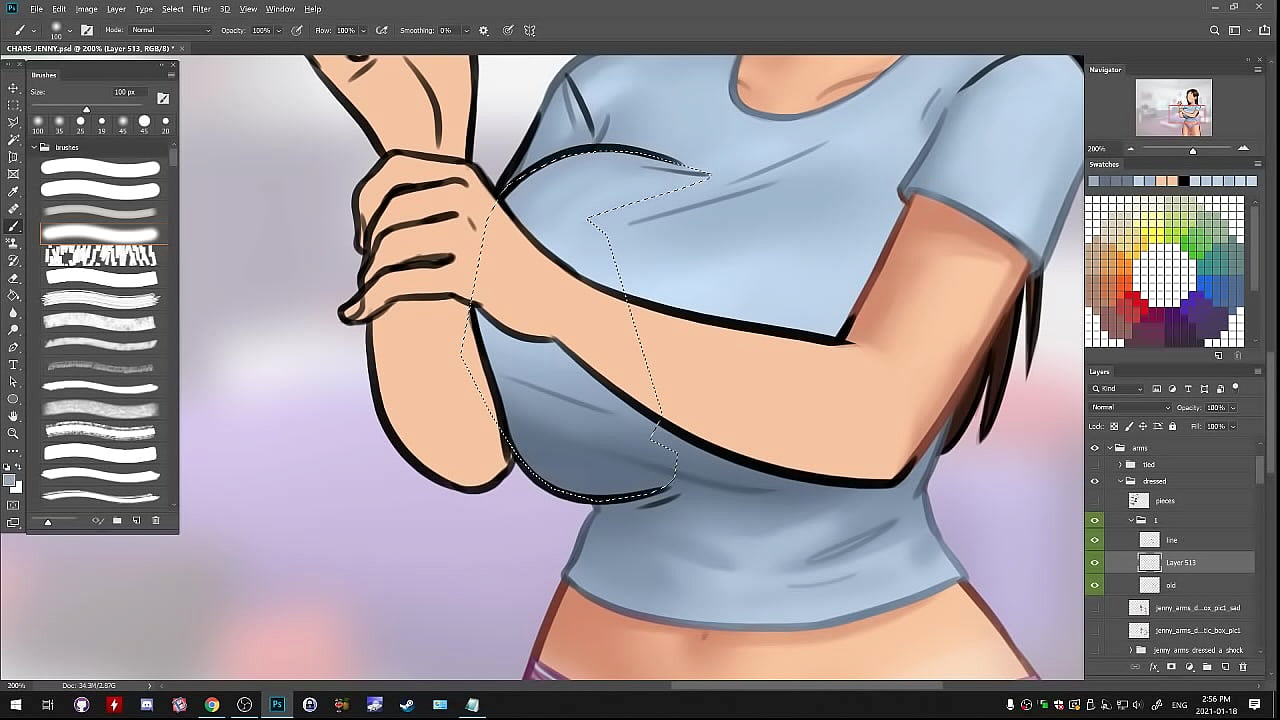
Task: Select the Hand tool
Action: [x=13, y=416]
